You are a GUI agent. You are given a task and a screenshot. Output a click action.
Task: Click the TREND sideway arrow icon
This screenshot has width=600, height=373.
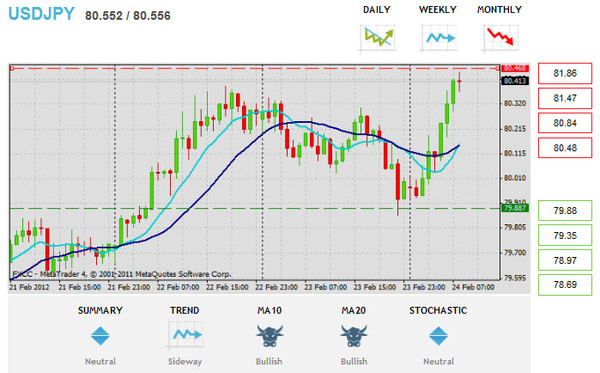pos(185,335)
